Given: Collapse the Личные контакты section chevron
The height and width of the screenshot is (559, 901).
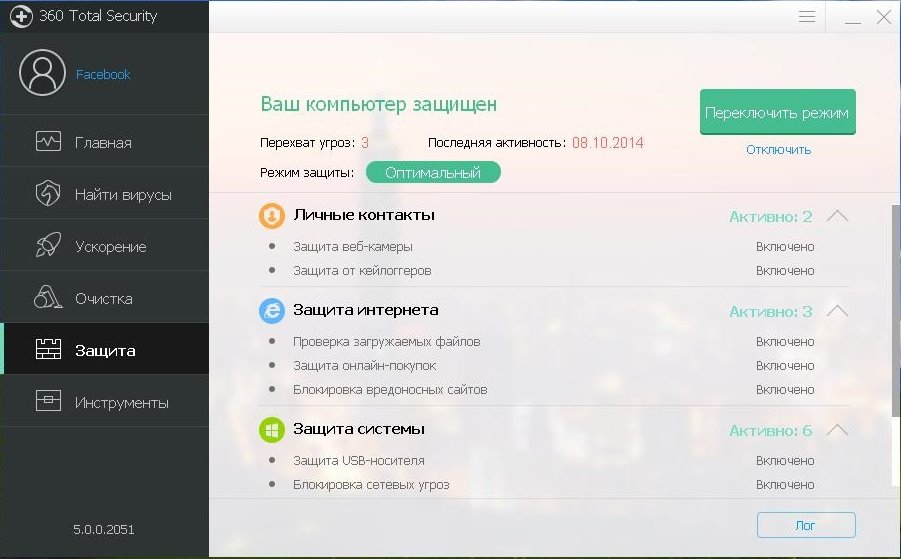Looking at the screenshot, I should click(837, 216).
